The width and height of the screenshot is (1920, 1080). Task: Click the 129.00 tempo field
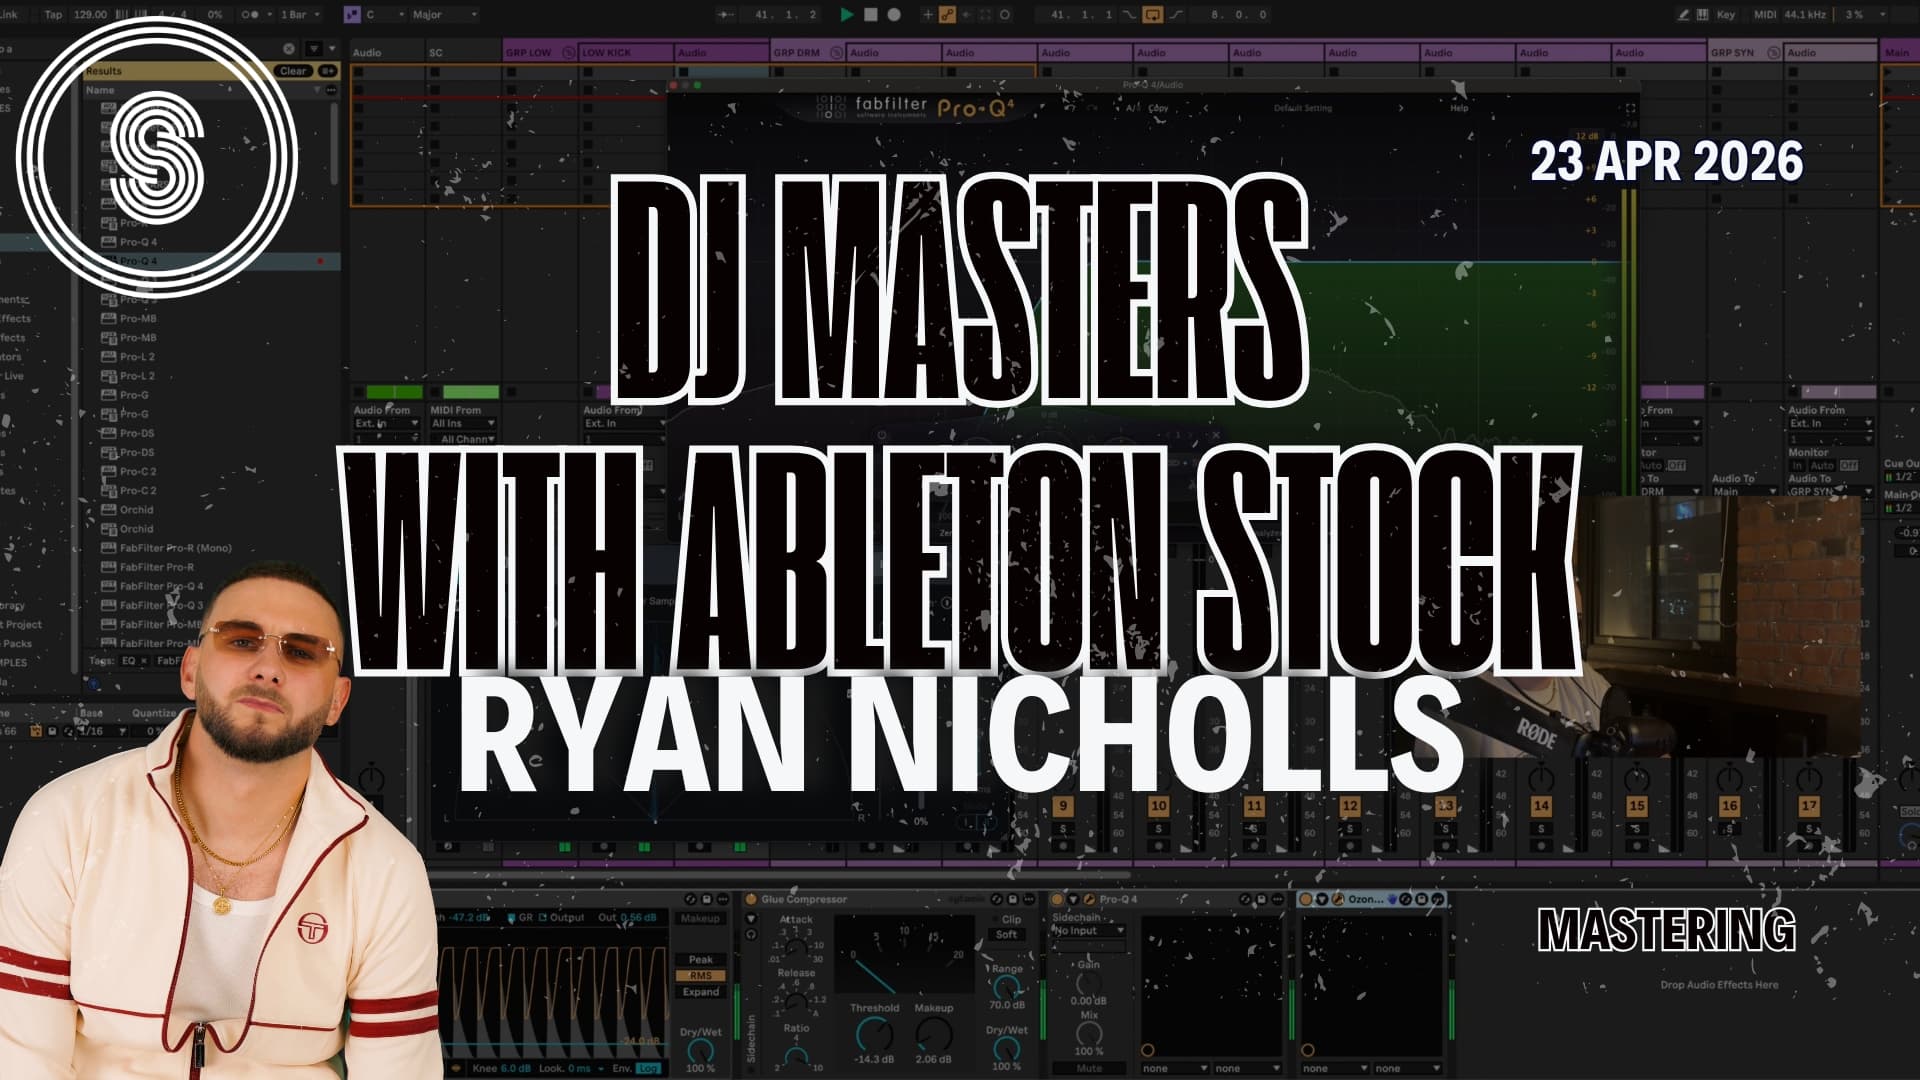[90, 14]
